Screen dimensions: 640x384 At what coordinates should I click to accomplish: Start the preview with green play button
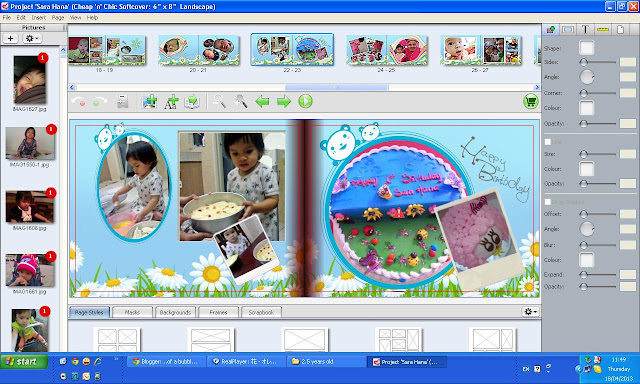click(x=305, y=101)
